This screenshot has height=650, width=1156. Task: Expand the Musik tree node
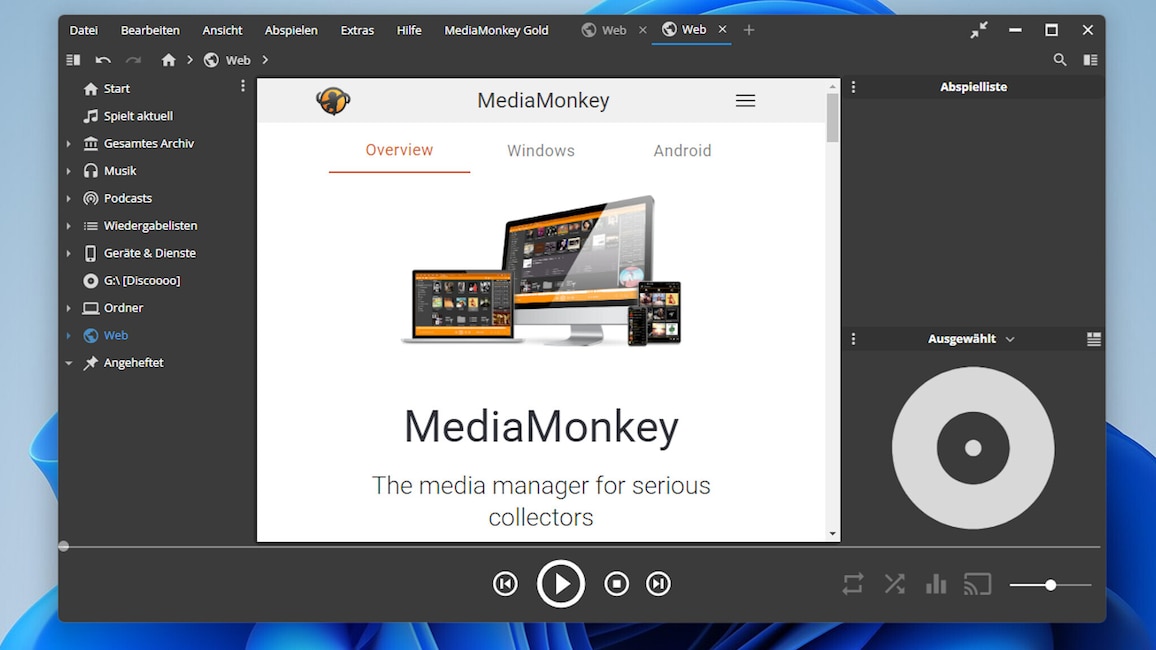pyautogui.click(x=69, y=171)
